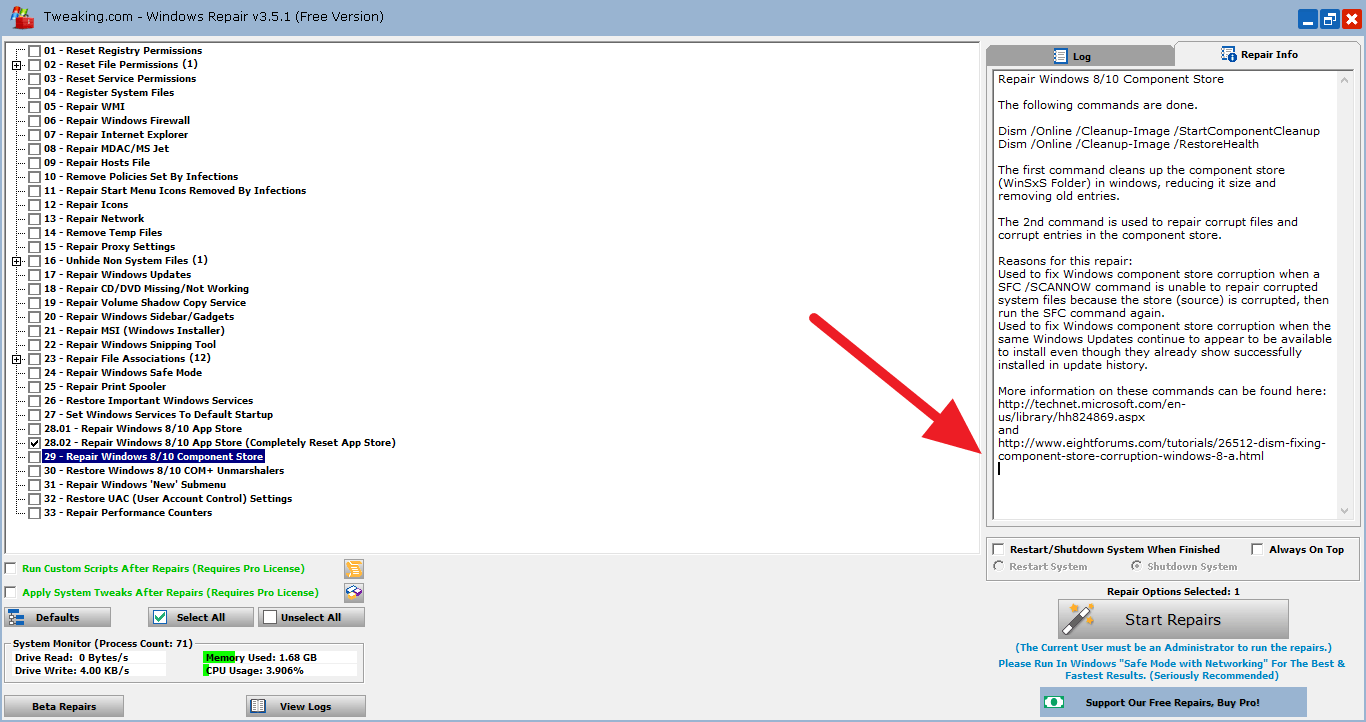Check 29 - Repair Windows 8/10 Component Store box
Screen dimensions: 1366x722
click(x=35, y=457)
